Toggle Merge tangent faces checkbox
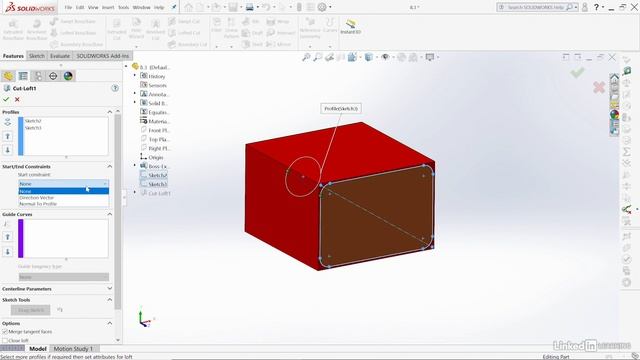The width and height of the screenshot is (640, 360). point(5,332)
